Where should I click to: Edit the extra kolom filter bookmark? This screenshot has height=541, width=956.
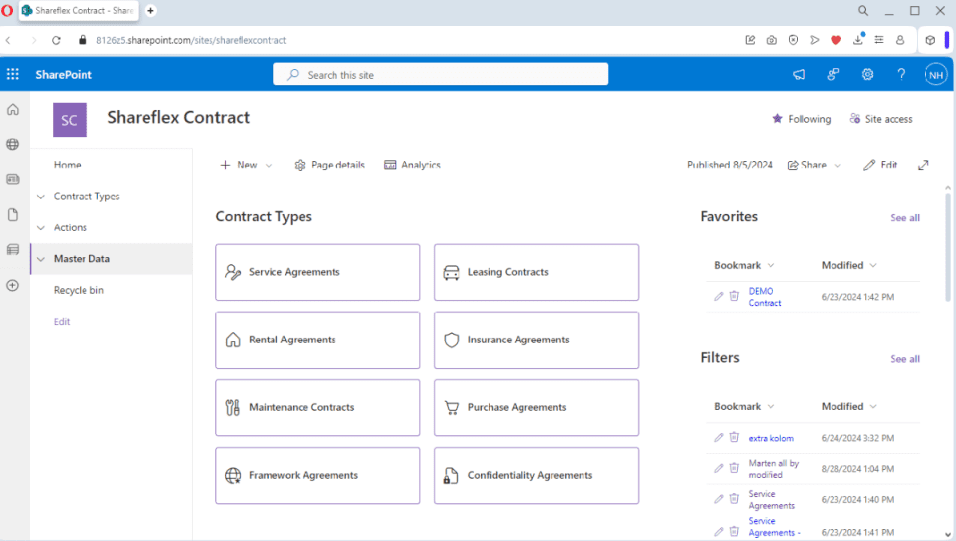click(719, 437)
